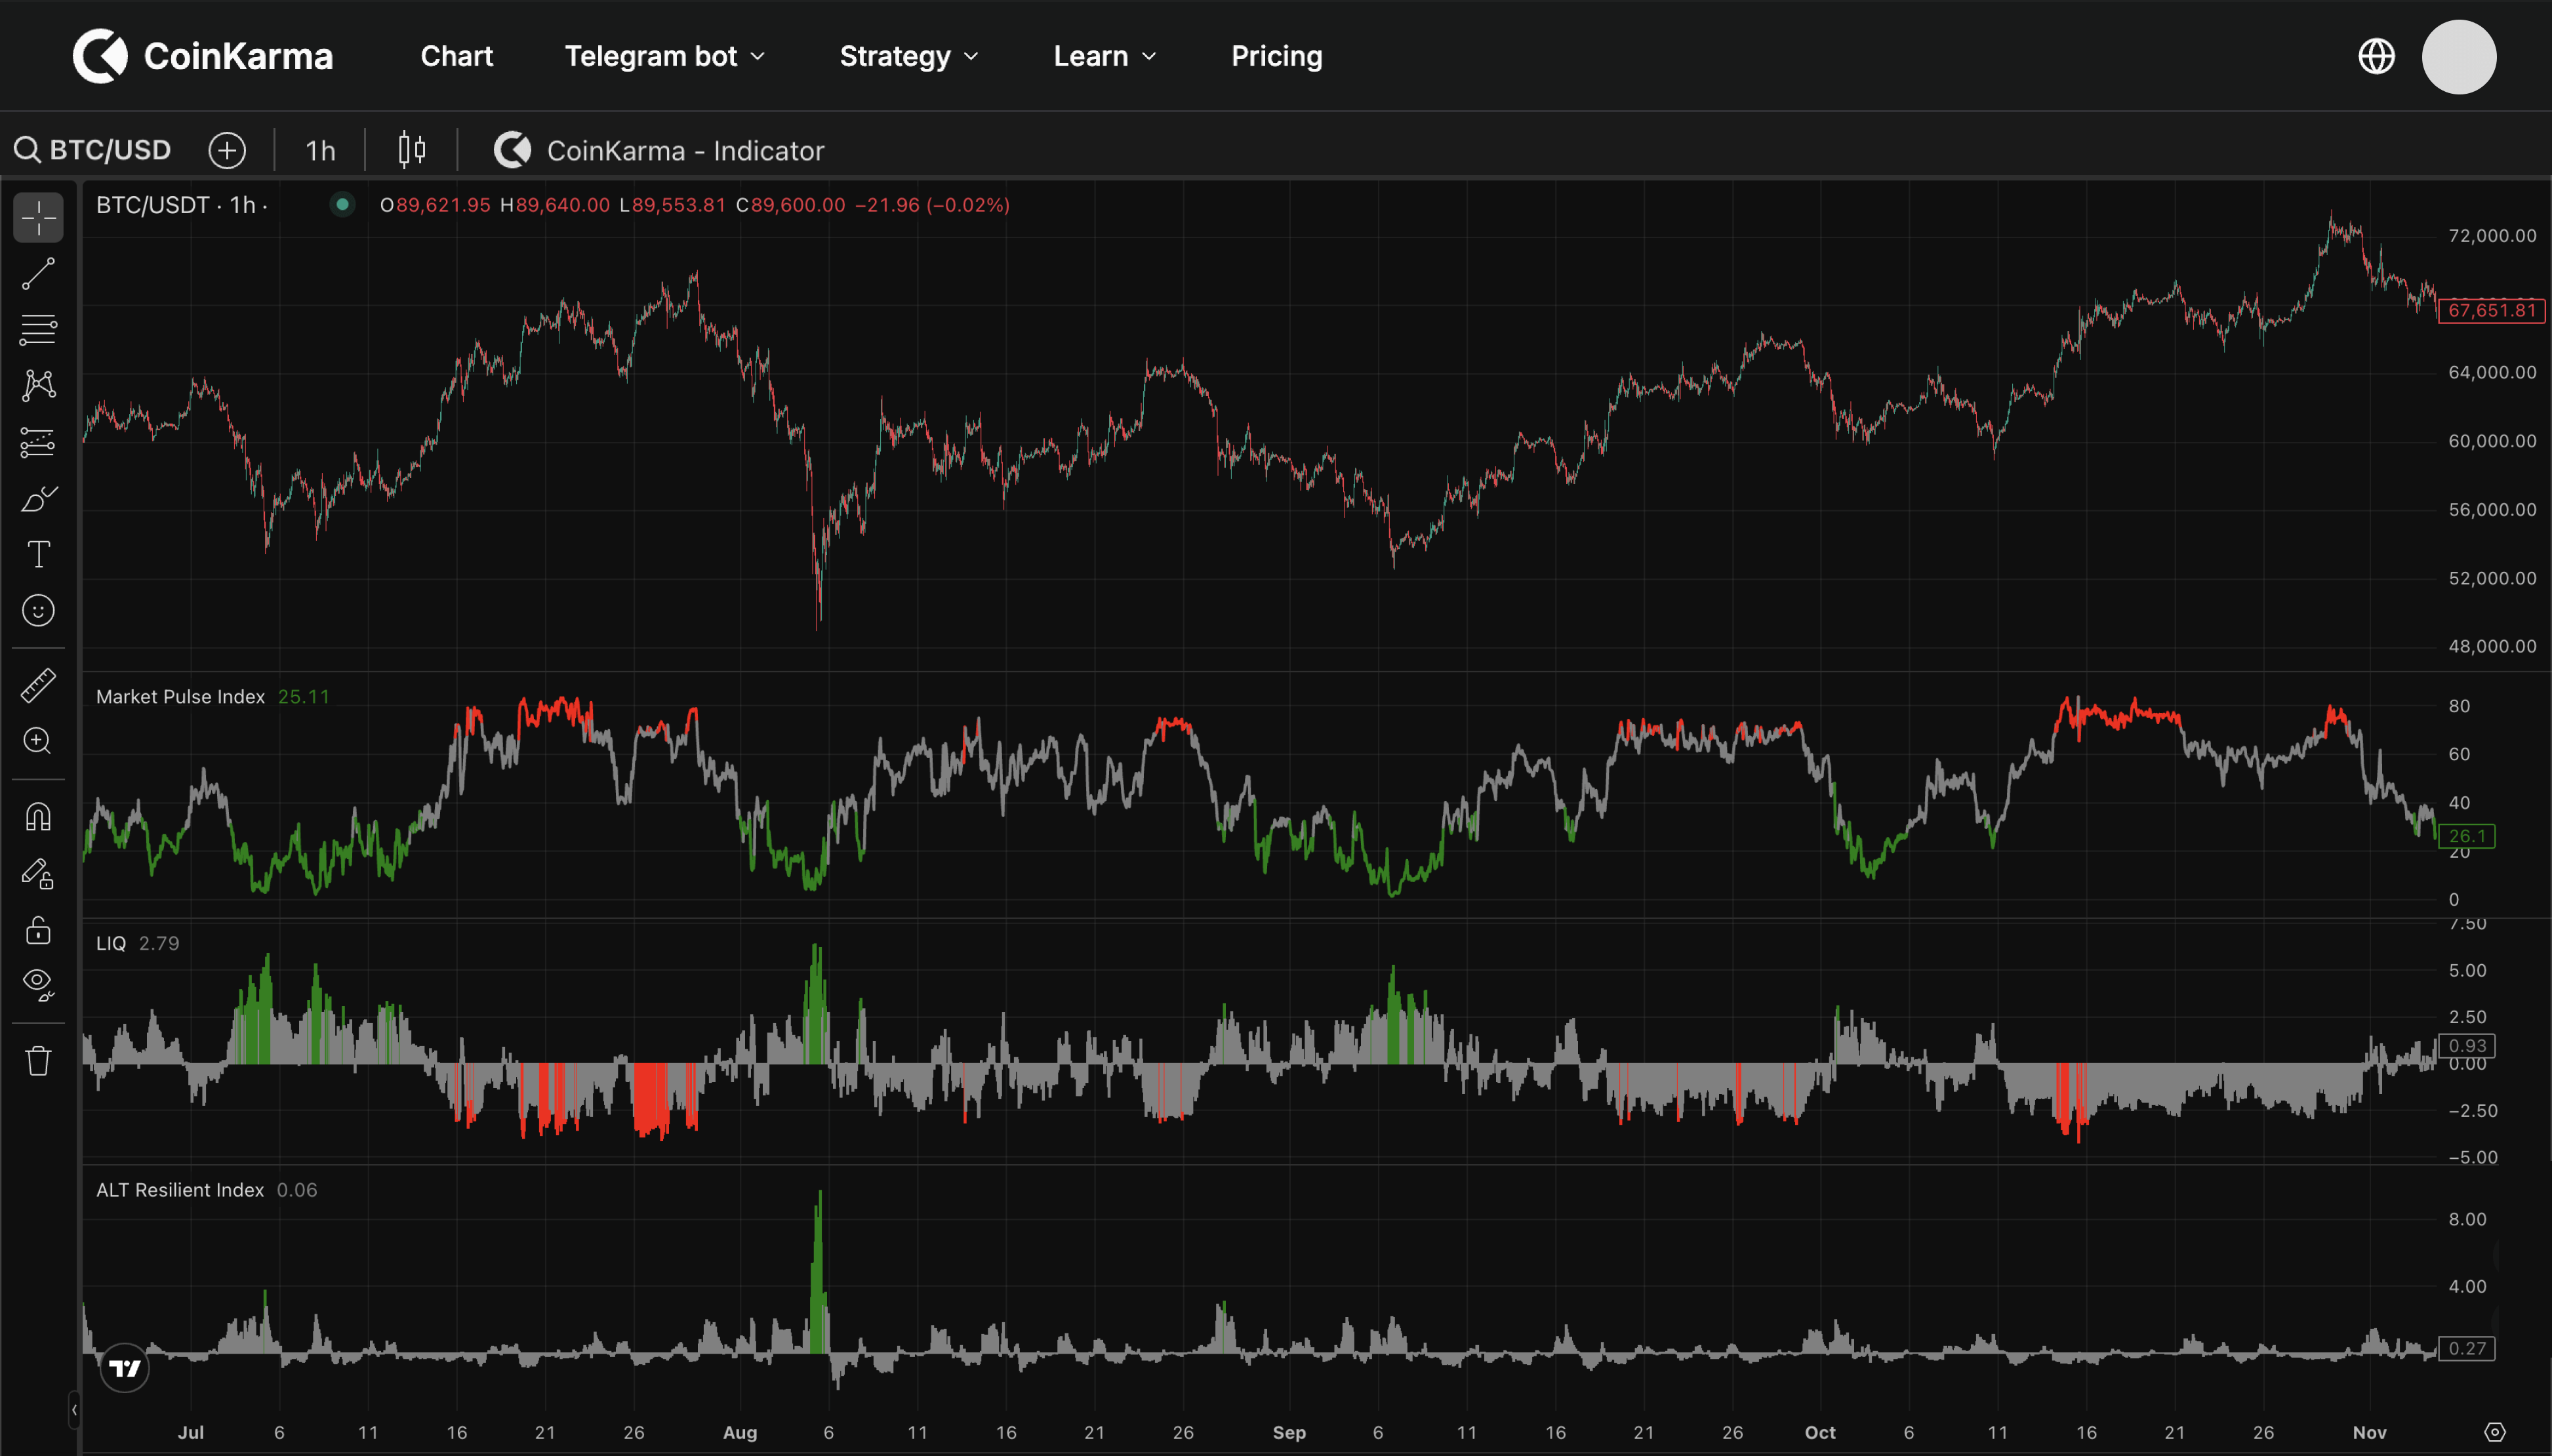Screen dimensions: 2552x1456
Task: Open the emoji icons tool
Action: click(38, 610)
